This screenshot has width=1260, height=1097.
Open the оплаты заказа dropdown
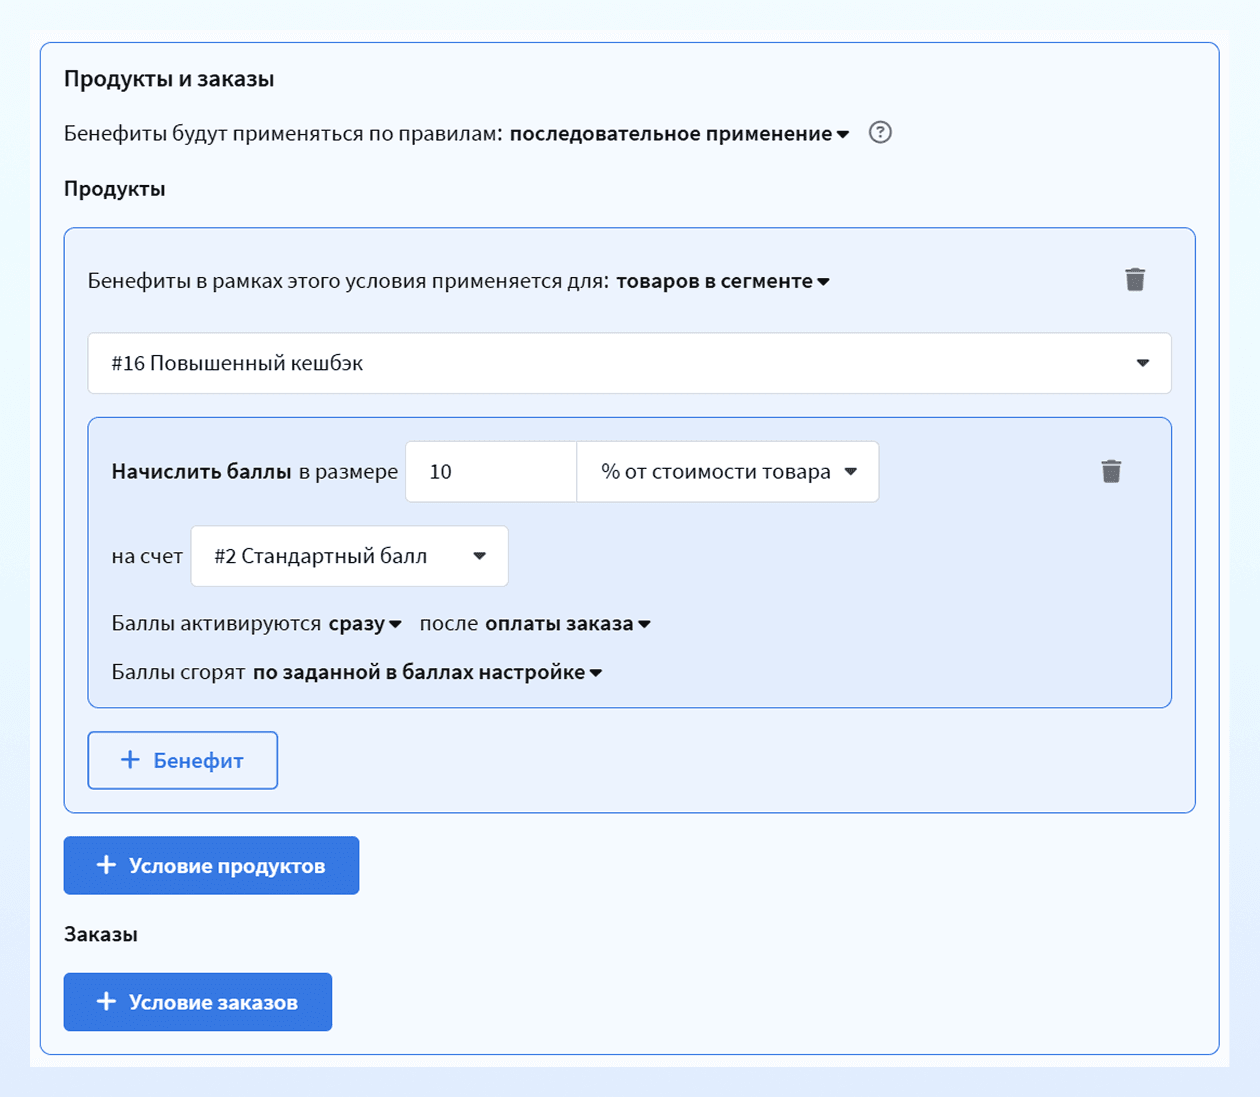tap(568, 623)
